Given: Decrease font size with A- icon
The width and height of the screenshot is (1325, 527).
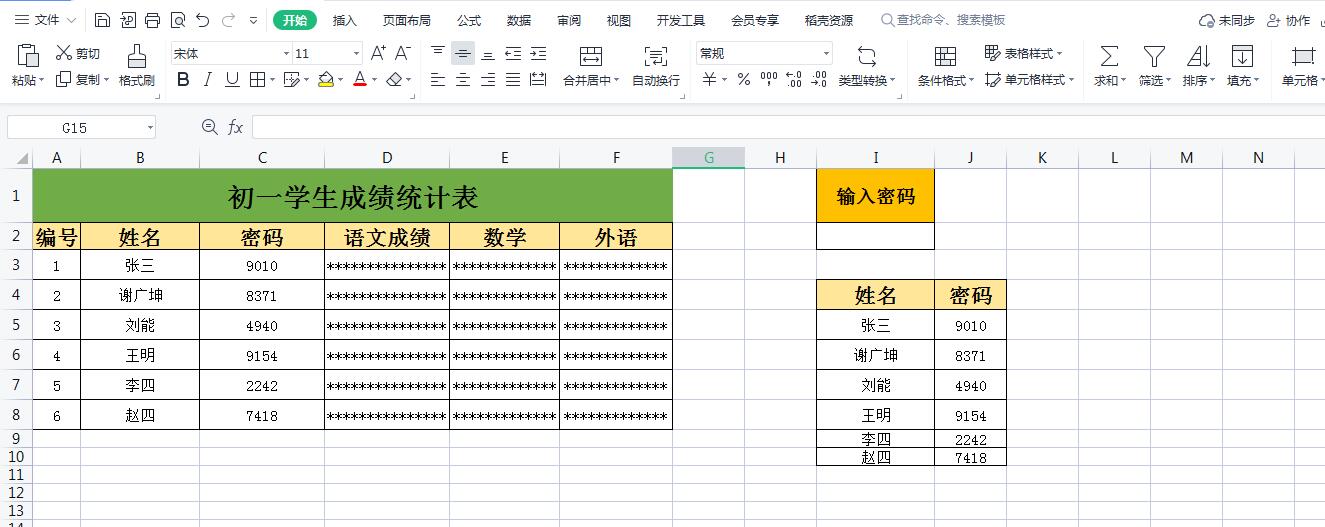Looking at the screenshot, I should (x=403, y=54).
